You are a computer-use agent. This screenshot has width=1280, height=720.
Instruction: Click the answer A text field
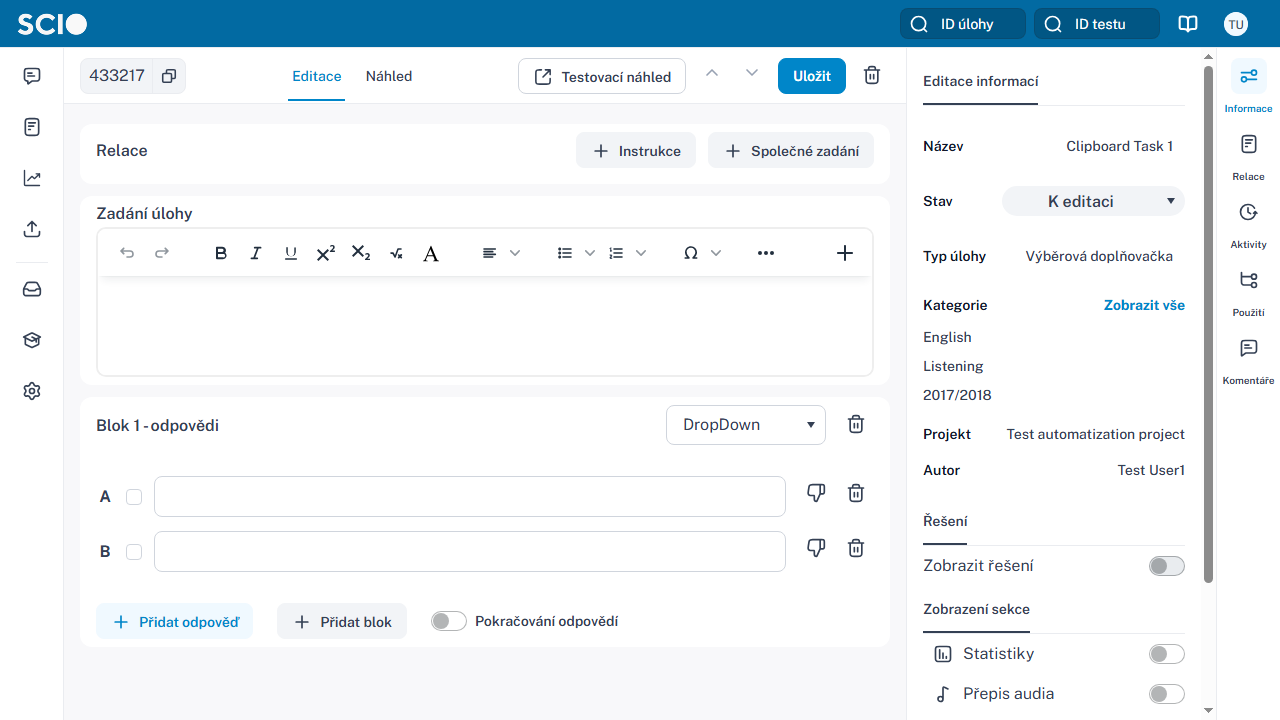(470, 497)
